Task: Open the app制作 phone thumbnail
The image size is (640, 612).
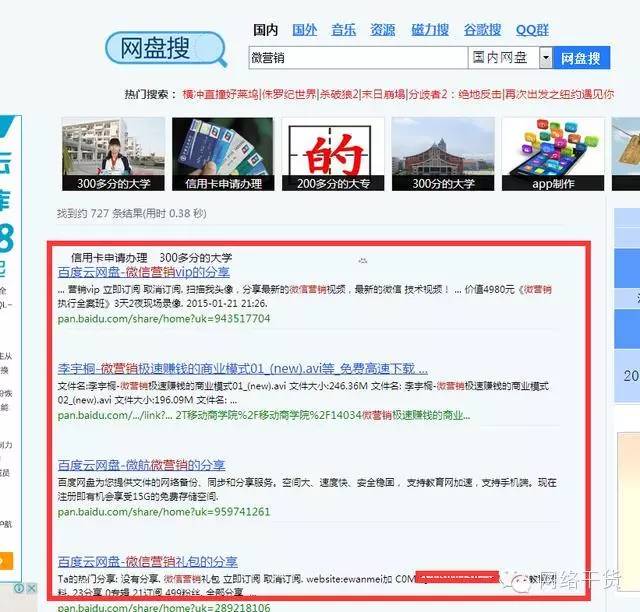Action: pos(553,154)
